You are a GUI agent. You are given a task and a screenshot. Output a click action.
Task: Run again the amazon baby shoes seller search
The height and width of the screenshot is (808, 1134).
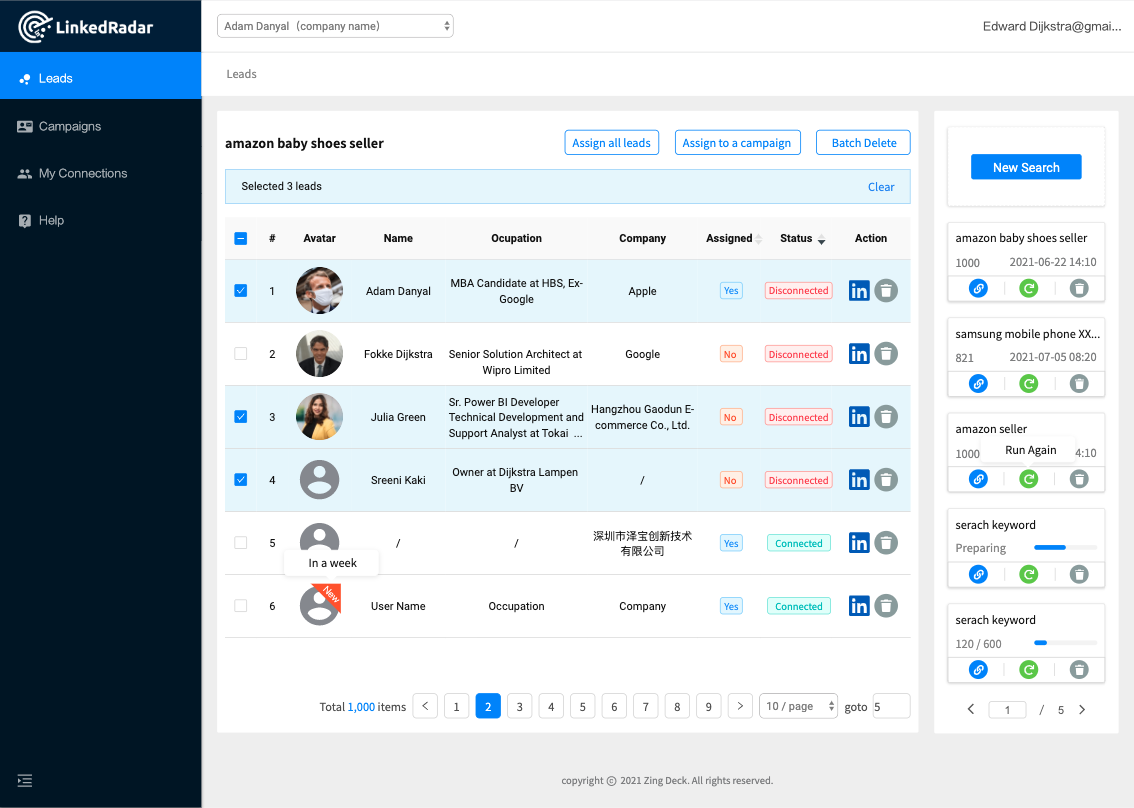(1028, 288)
